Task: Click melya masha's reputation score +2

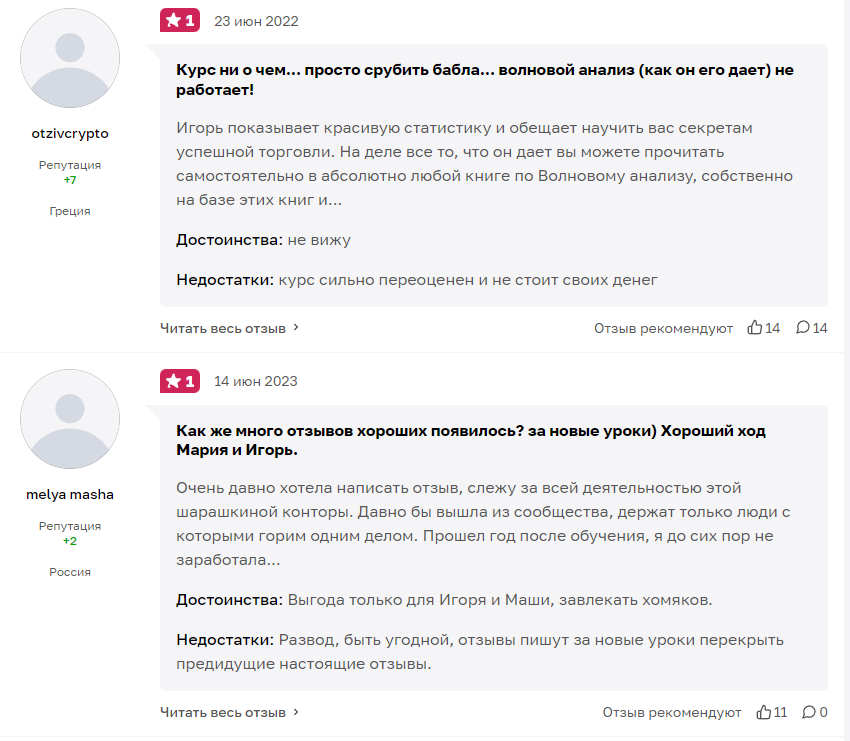Action: pos(70,541)
